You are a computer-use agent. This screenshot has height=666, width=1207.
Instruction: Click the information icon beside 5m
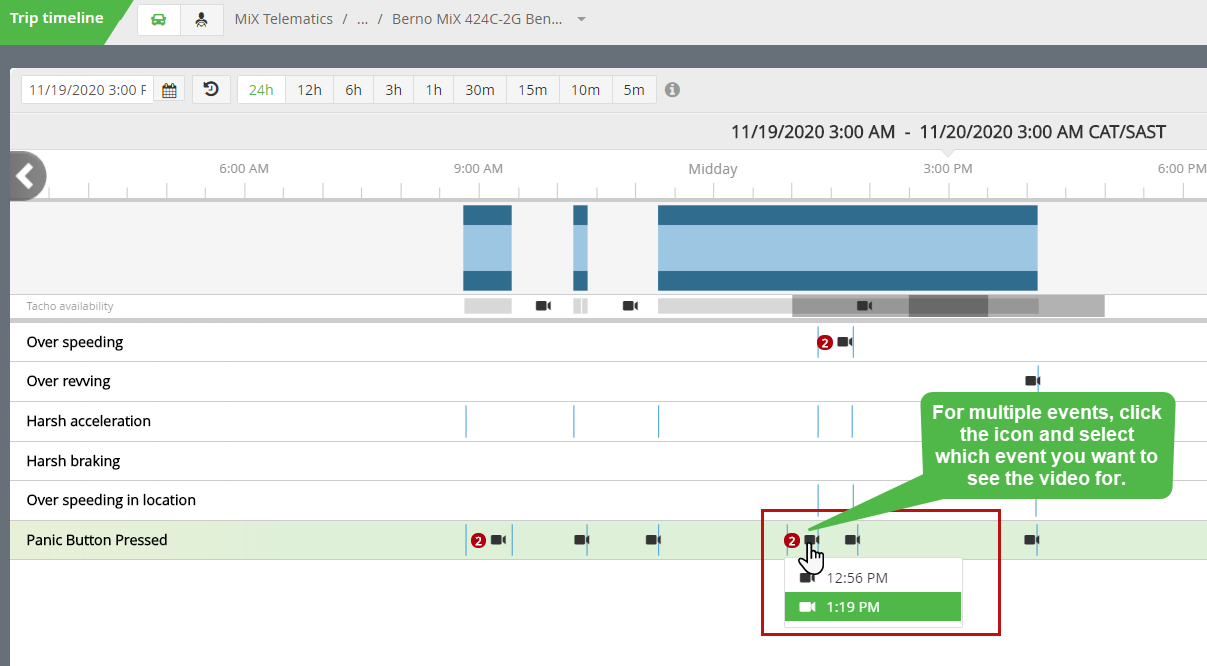pos(673,90)
